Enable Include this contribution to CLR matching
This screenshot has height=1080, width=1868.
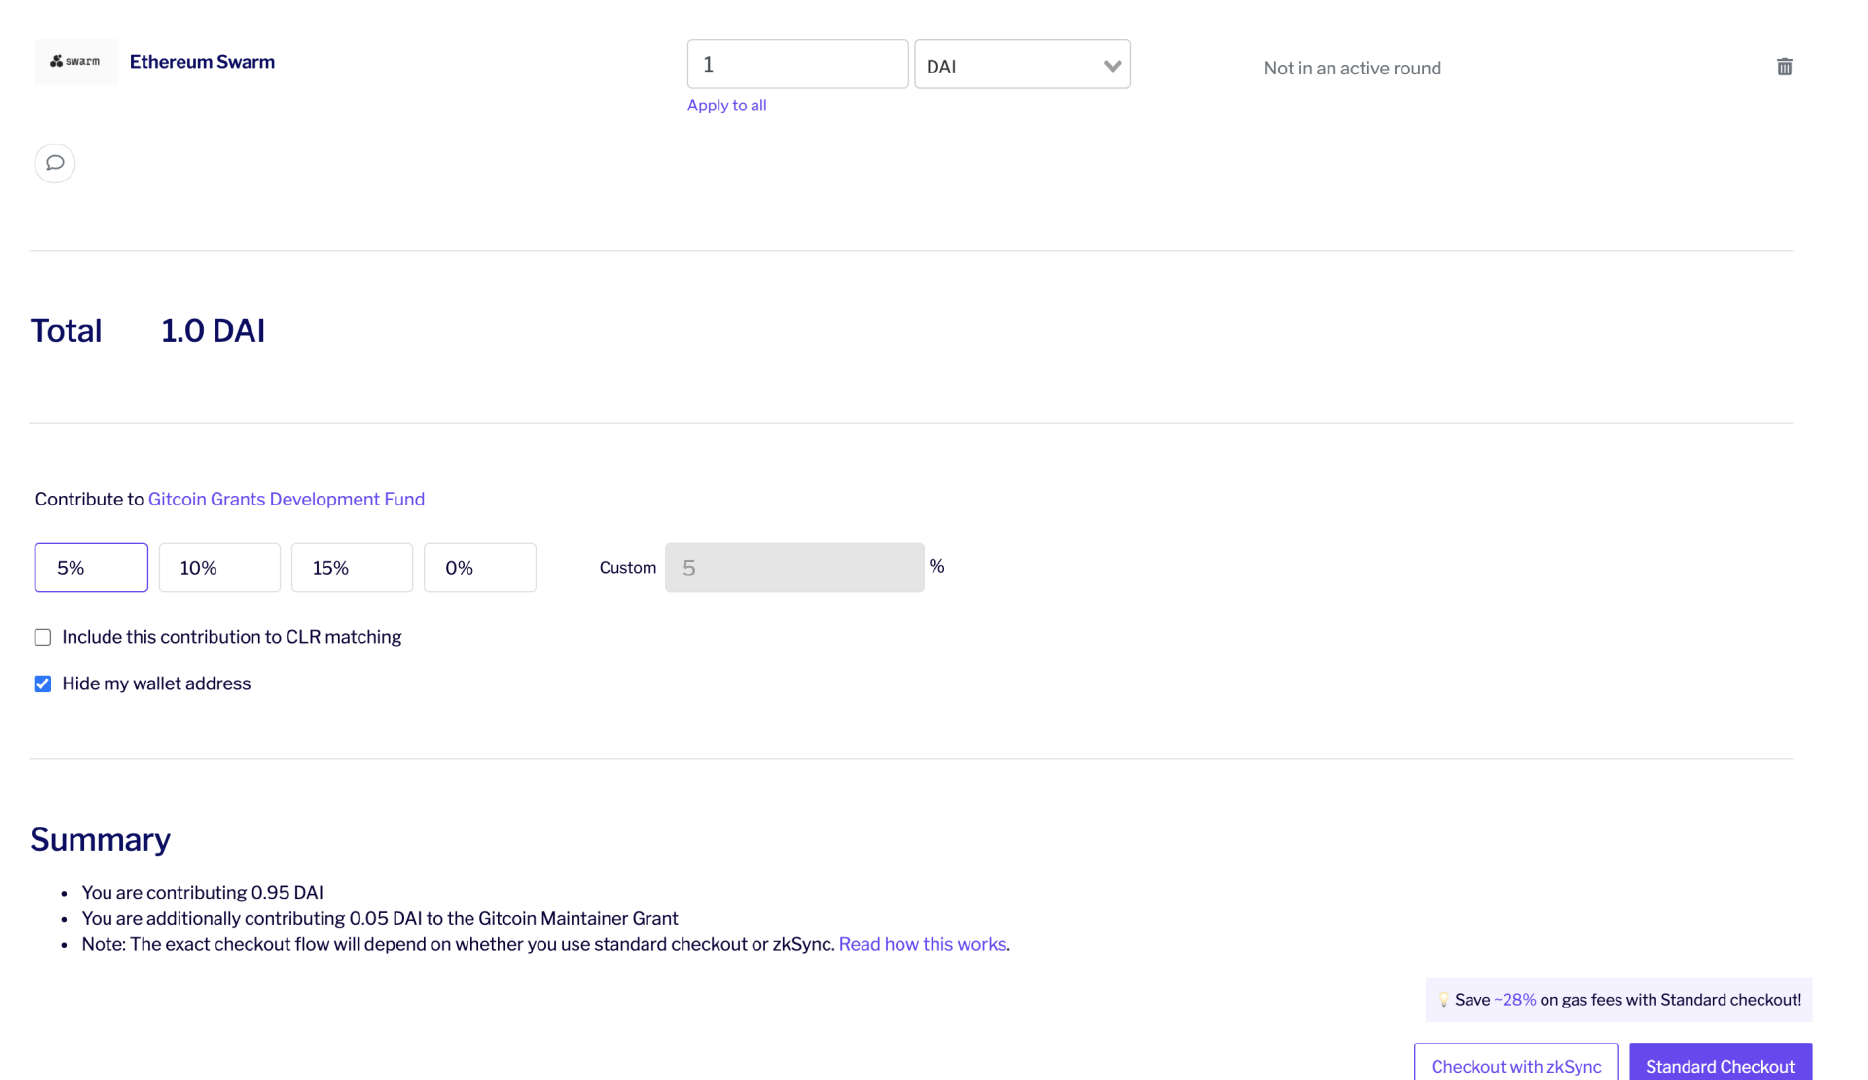[43, 638]
